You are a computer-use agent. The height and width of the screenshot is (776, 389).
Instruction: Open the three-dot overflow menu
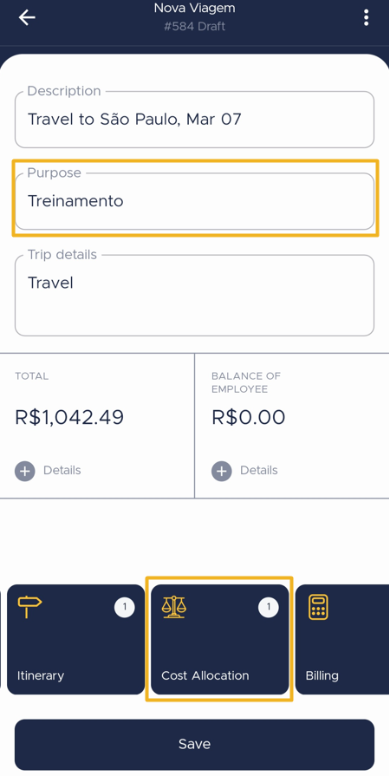click(x=366, y=18)
